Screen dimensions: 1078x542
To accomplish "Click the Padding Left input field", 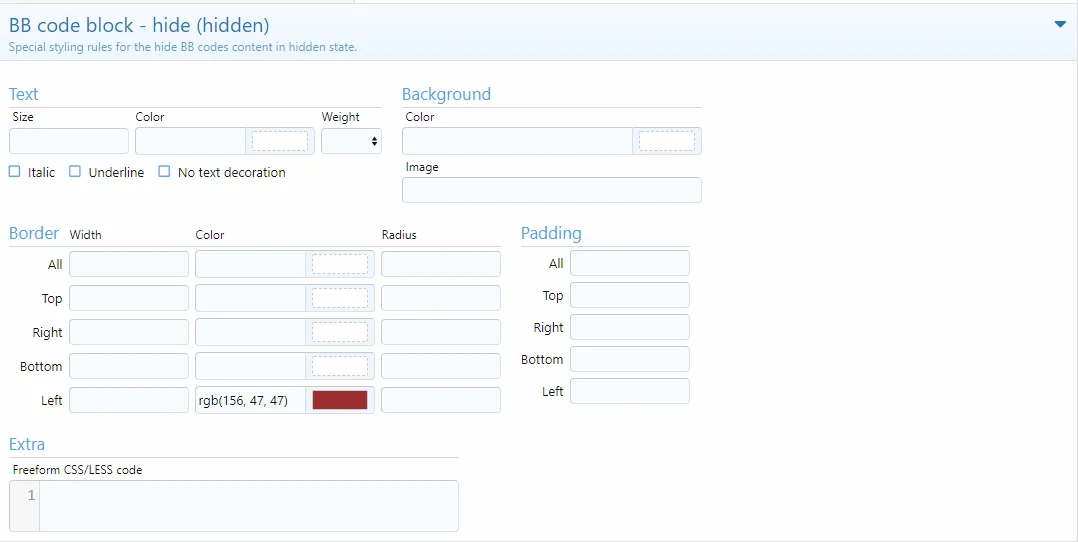I will click(x=629, y=391).
